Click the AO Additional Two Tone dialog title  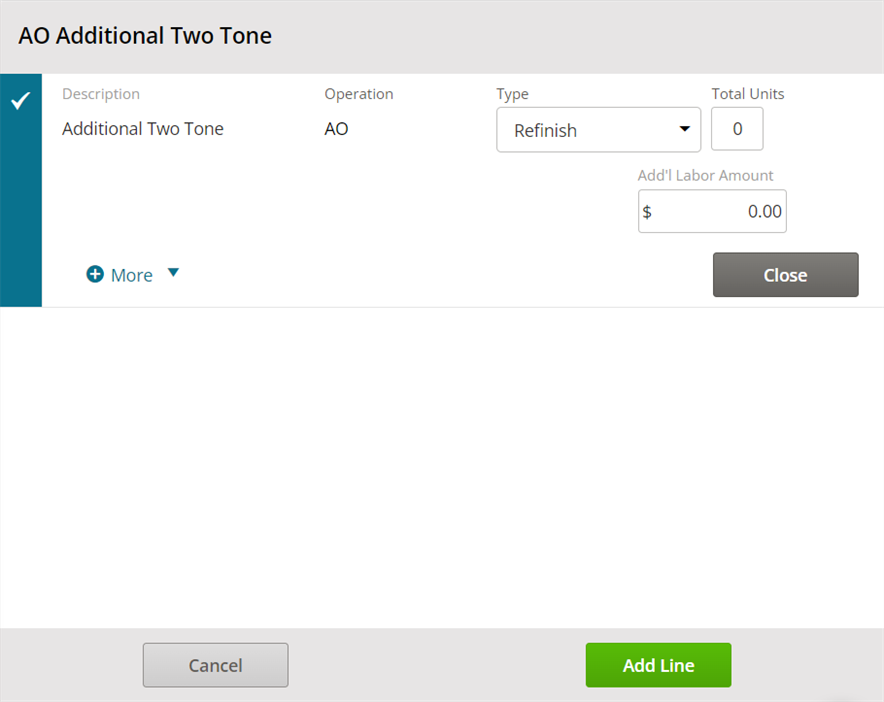pyautogui.click(x=145, y=36)
